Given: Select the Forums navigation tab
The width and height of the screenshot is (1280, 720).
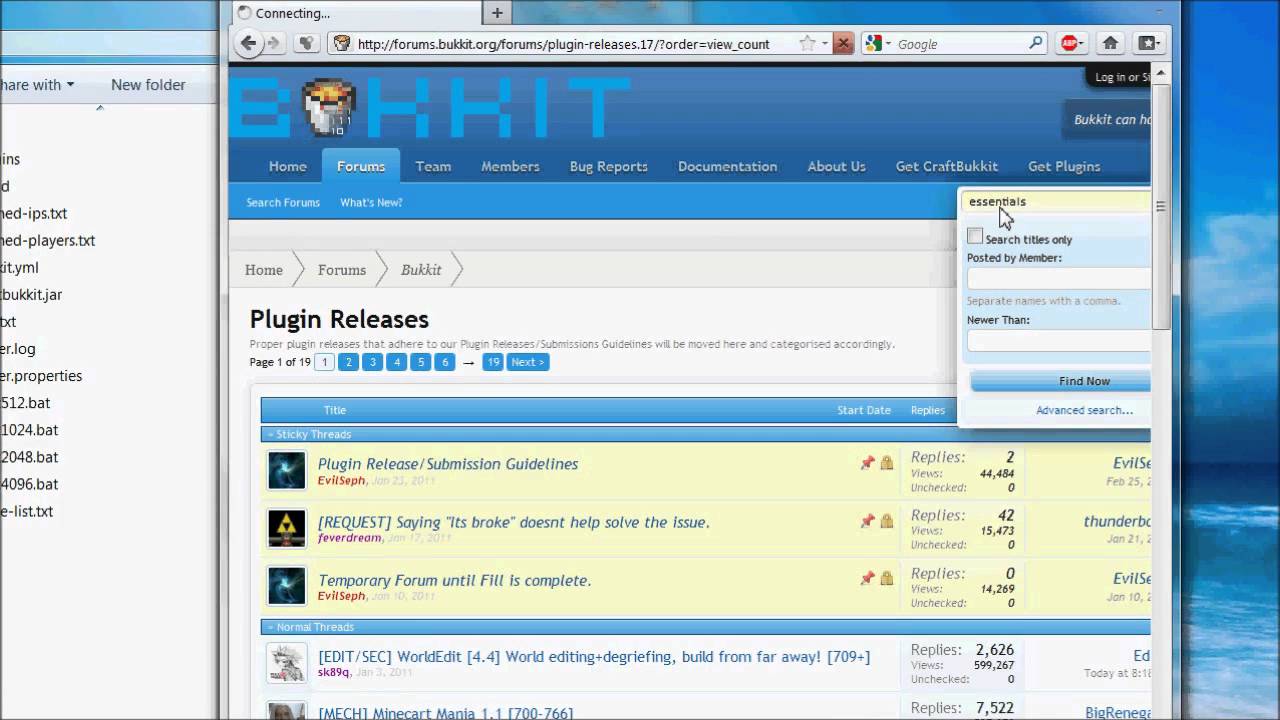Looking at the screenshot, I should (x=361, y=166).
